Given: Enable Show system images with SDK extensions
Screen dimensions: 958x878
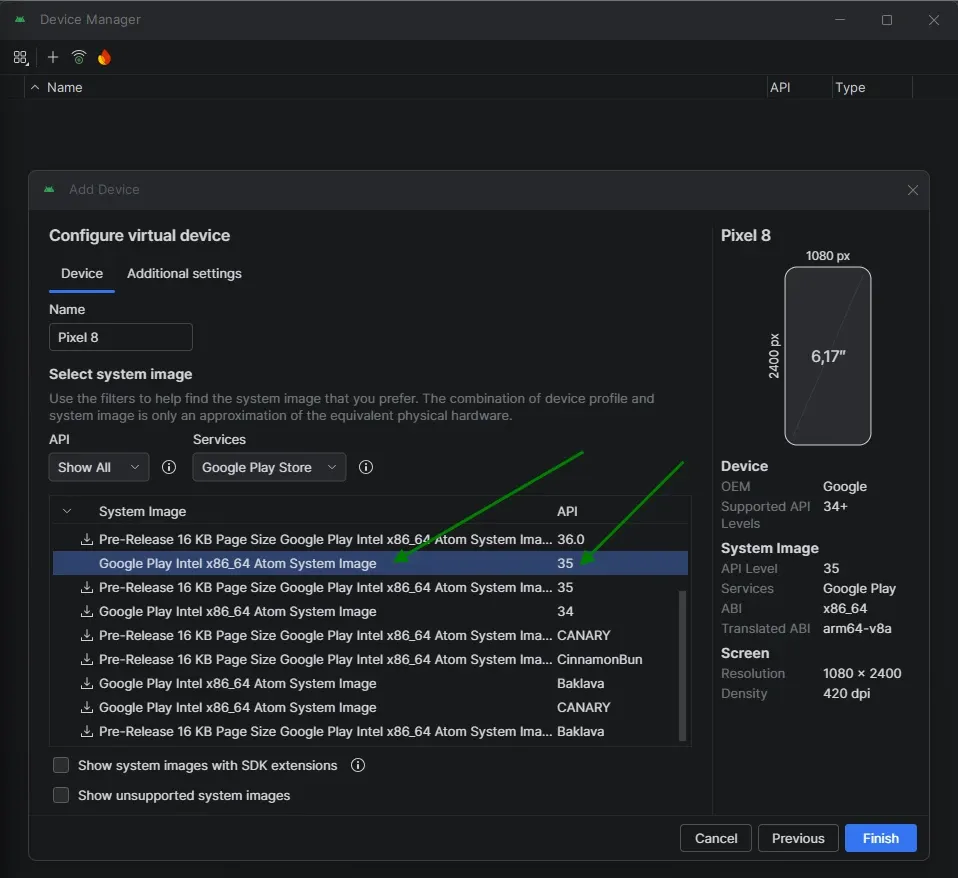Looking at the screenshot, I should pyautogui.click(x=60, y=765).
